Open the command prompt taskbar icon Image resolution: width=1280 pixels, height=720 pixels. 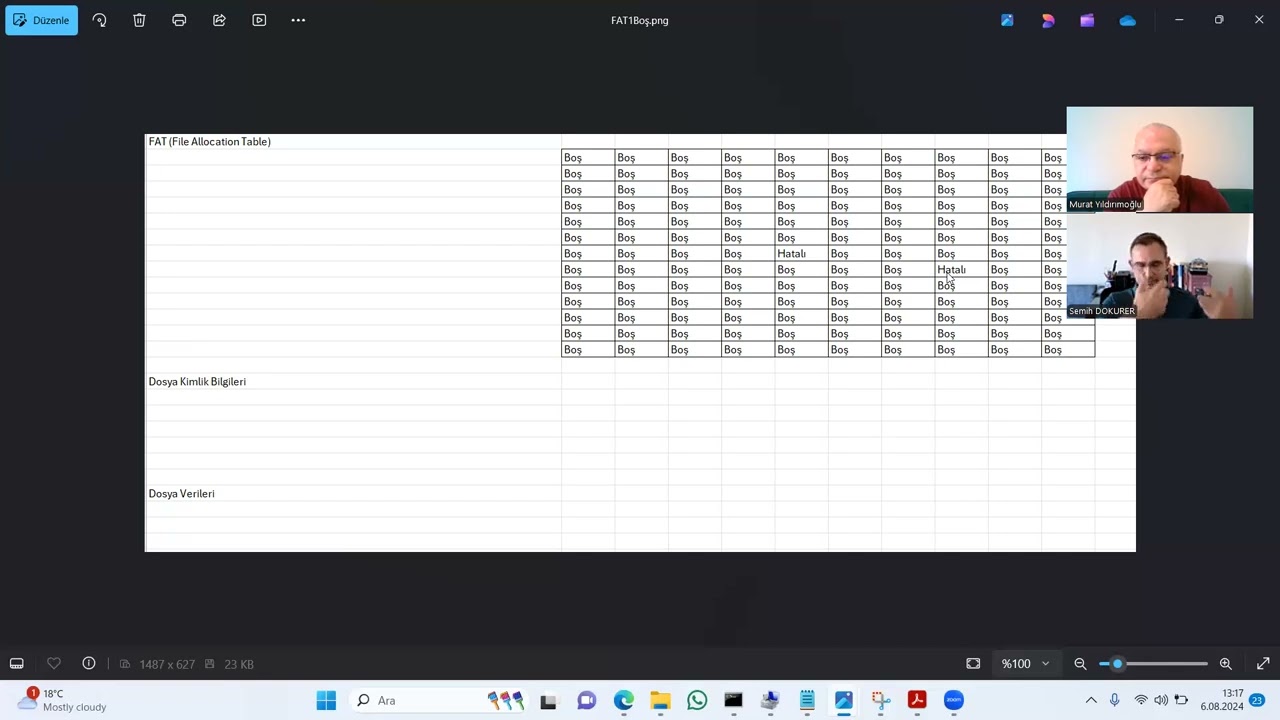733,700
